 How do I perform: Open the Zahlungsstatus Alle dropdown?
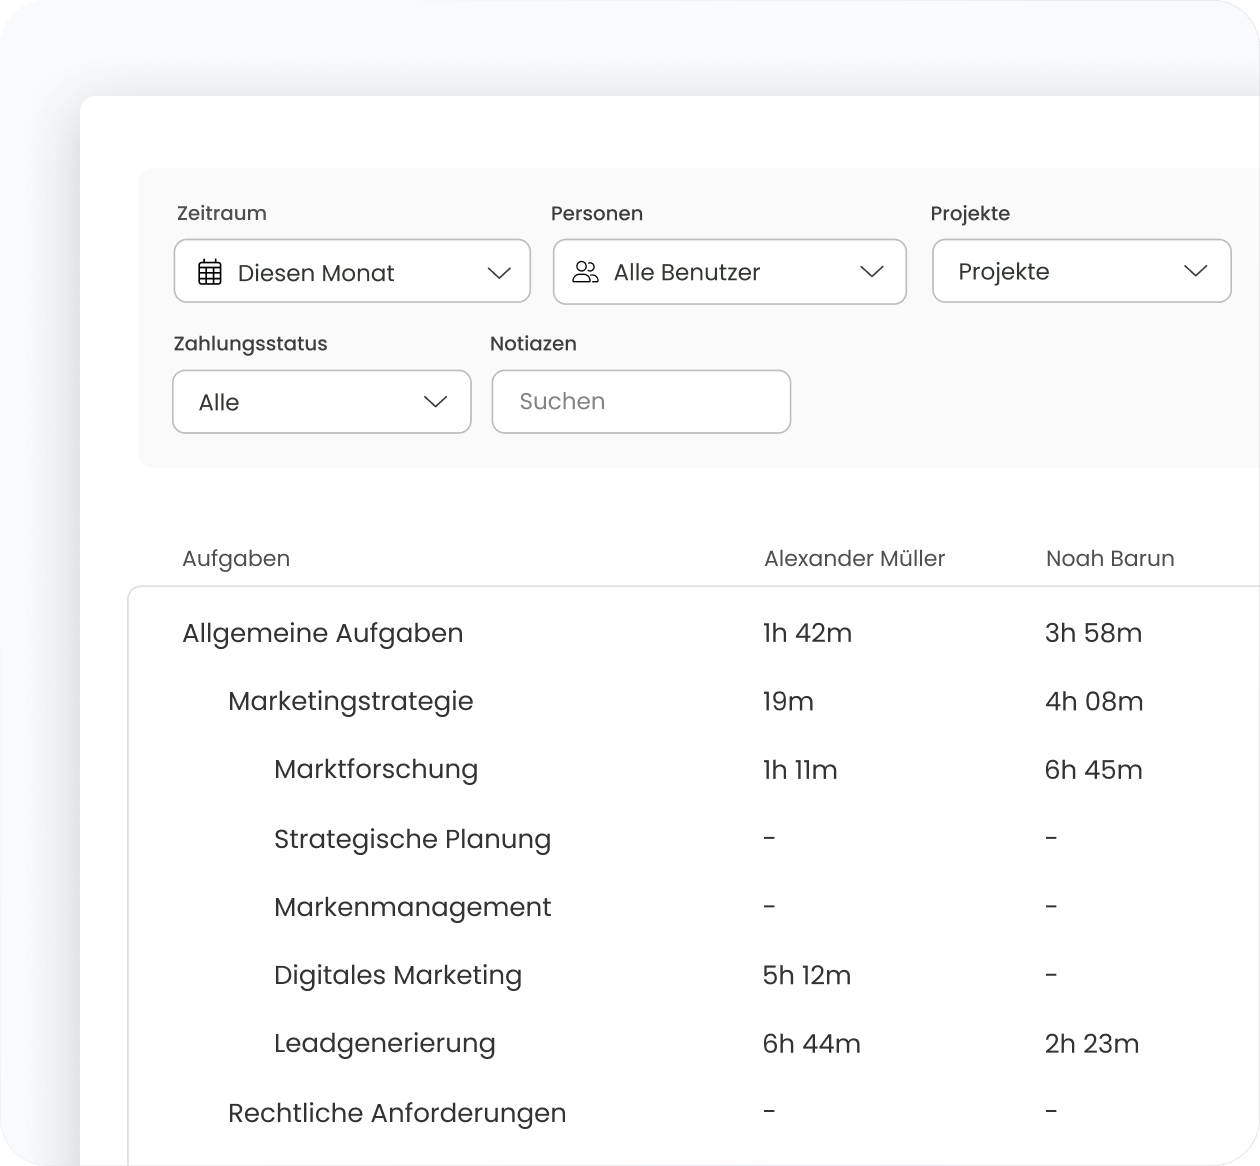[x=321, y=402]
